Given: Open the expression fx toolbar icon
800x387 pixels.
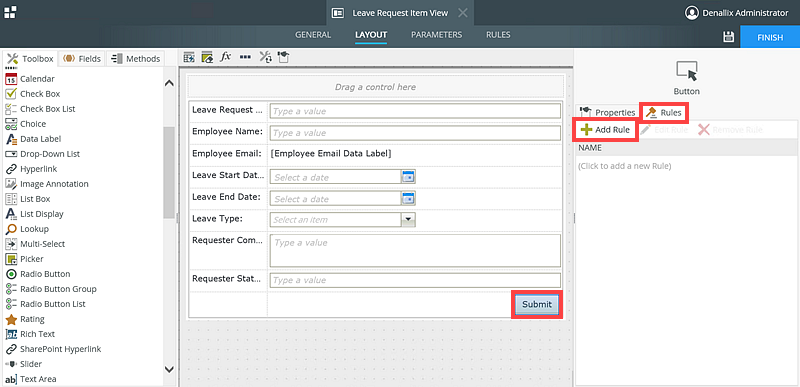Looking at the screenshot, I should tap(226, 57).
